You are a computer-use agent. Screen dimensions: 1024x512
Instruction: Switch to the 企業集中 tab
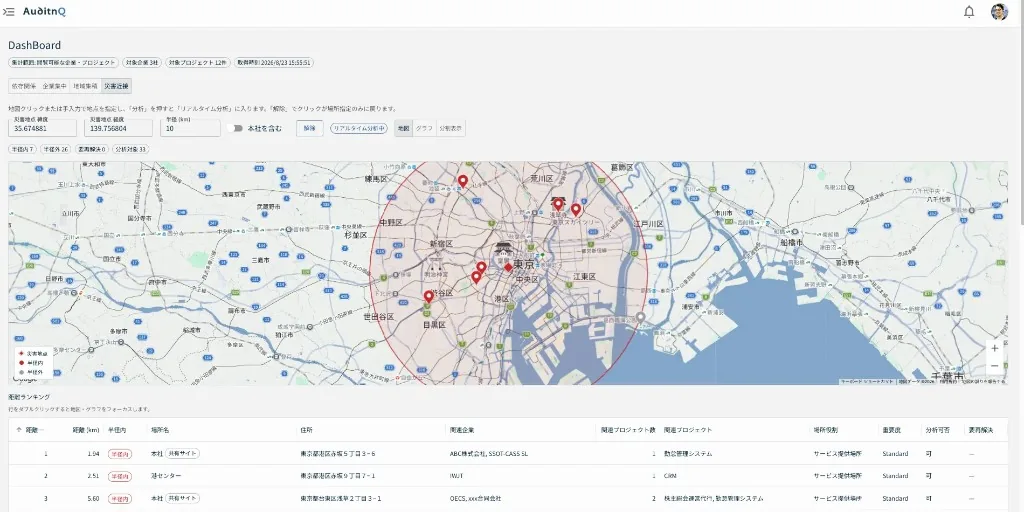point(54,86)
